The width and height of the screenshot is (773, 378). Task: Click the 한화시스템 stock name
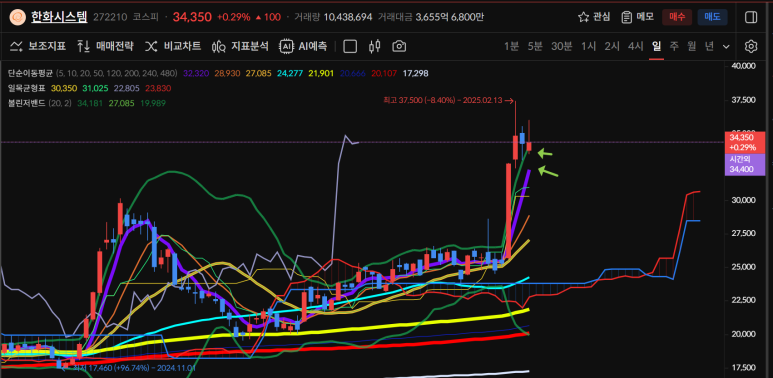point(59,17)
